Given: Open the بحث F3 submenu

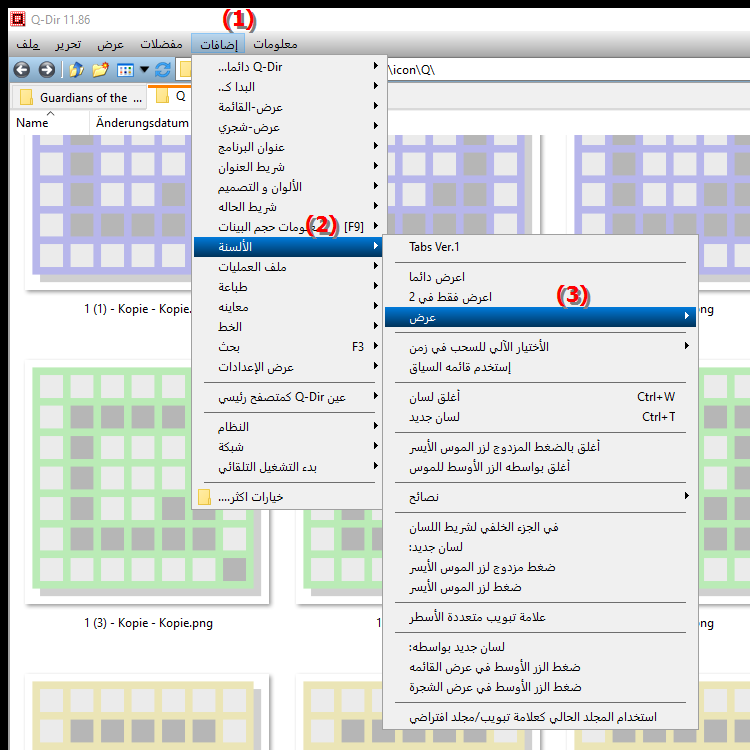Looking at the screenshot, I should [288, 347].
